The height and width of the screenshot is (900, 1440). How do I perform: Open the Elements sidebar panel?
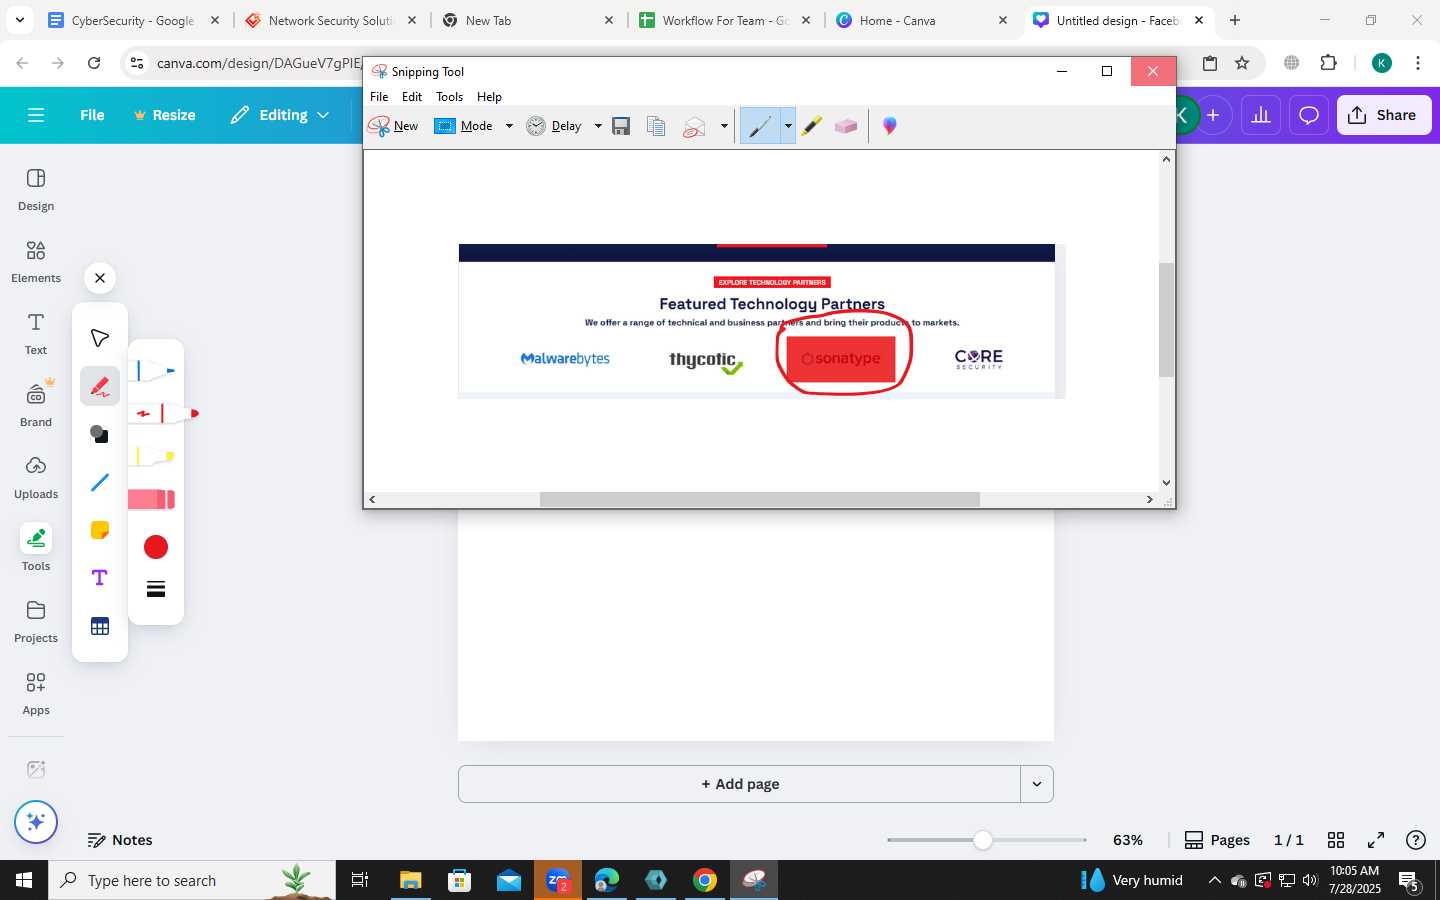pos(36,261)
